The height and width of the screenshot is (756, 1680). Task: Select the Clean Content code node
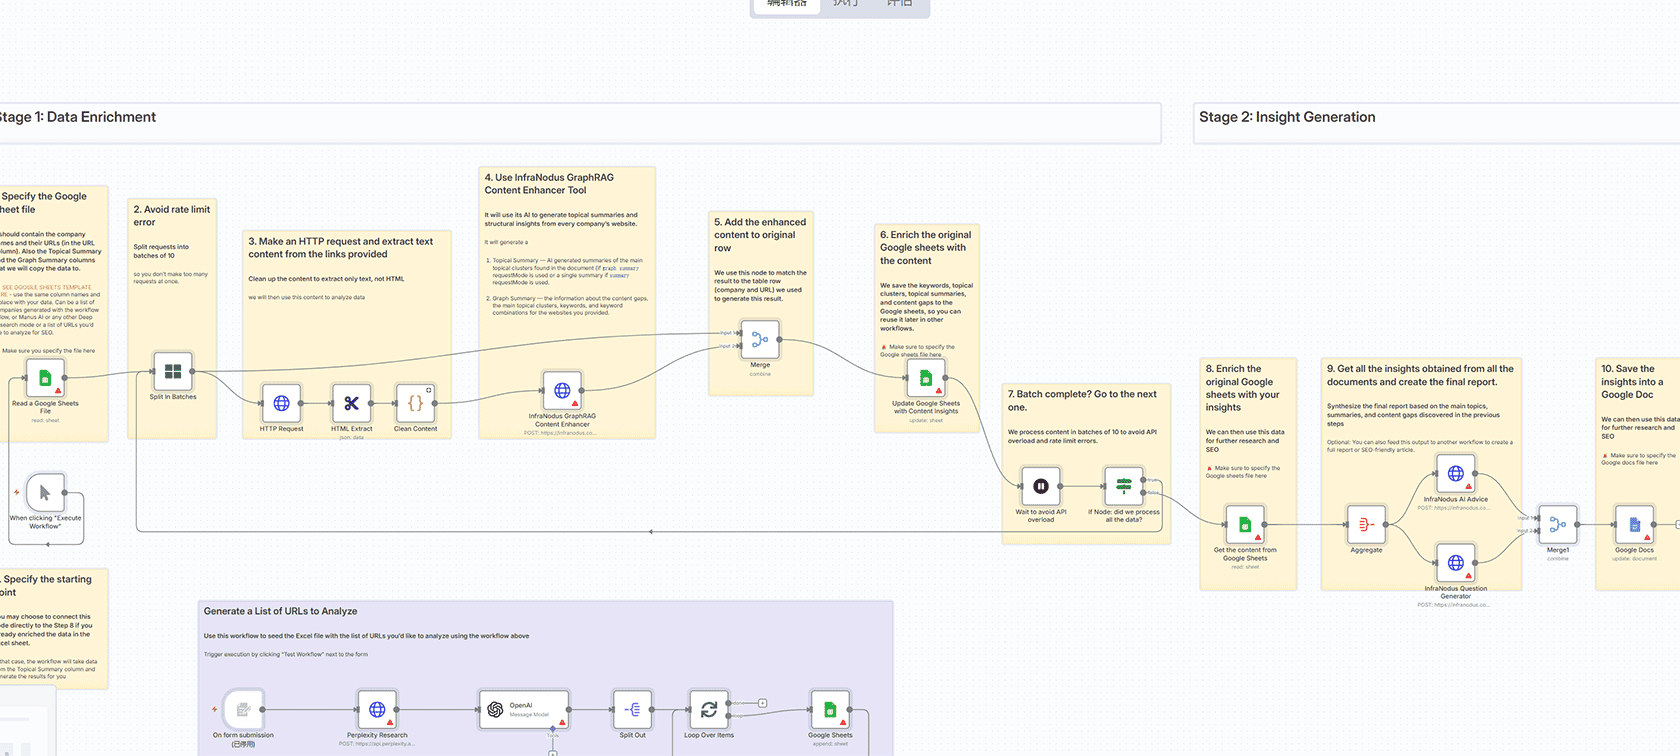click(x=415, y=403)
